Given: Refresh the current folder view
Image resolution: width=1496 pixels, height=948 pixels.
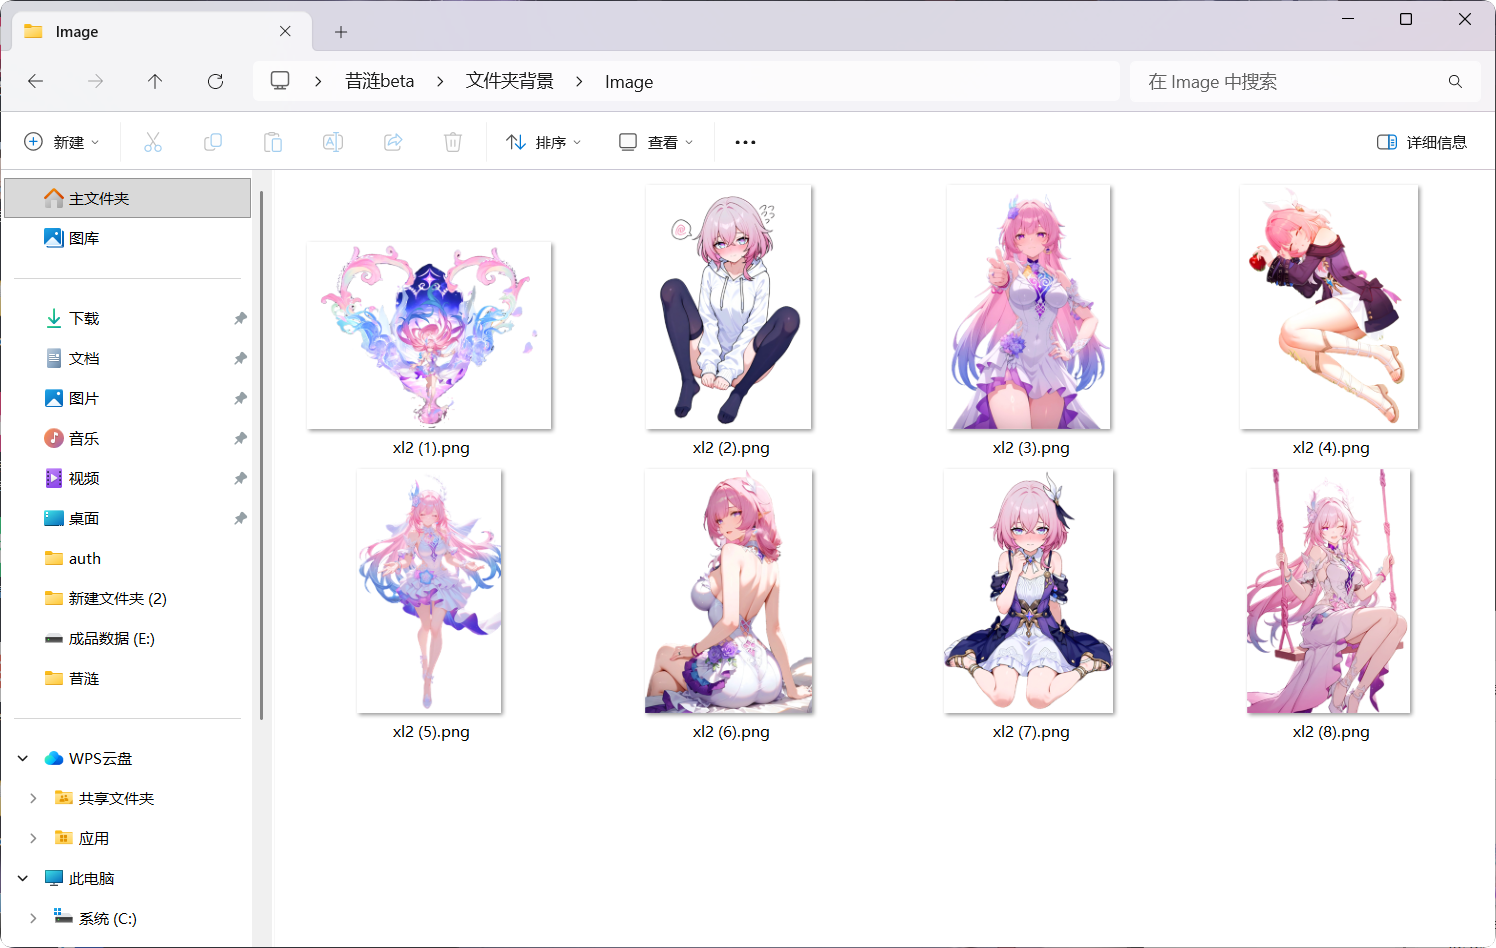Looking at the screenshot, I should [x=215, y=81].
